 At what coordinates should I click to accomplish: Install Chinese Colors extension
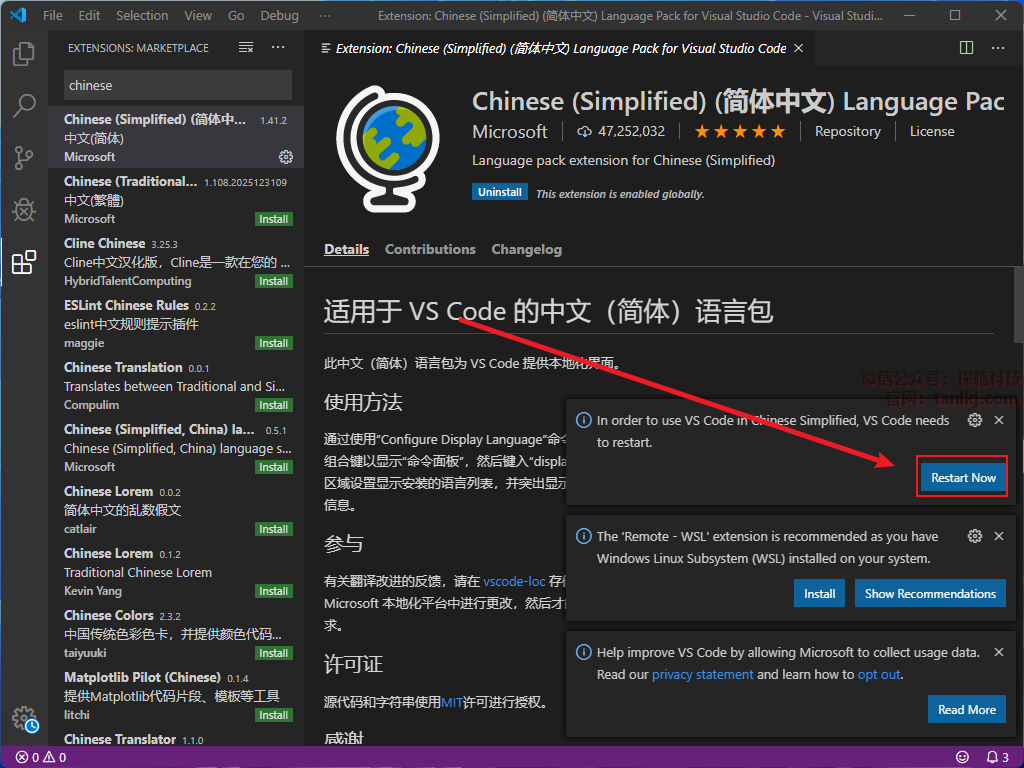click(x=274, y=654)
